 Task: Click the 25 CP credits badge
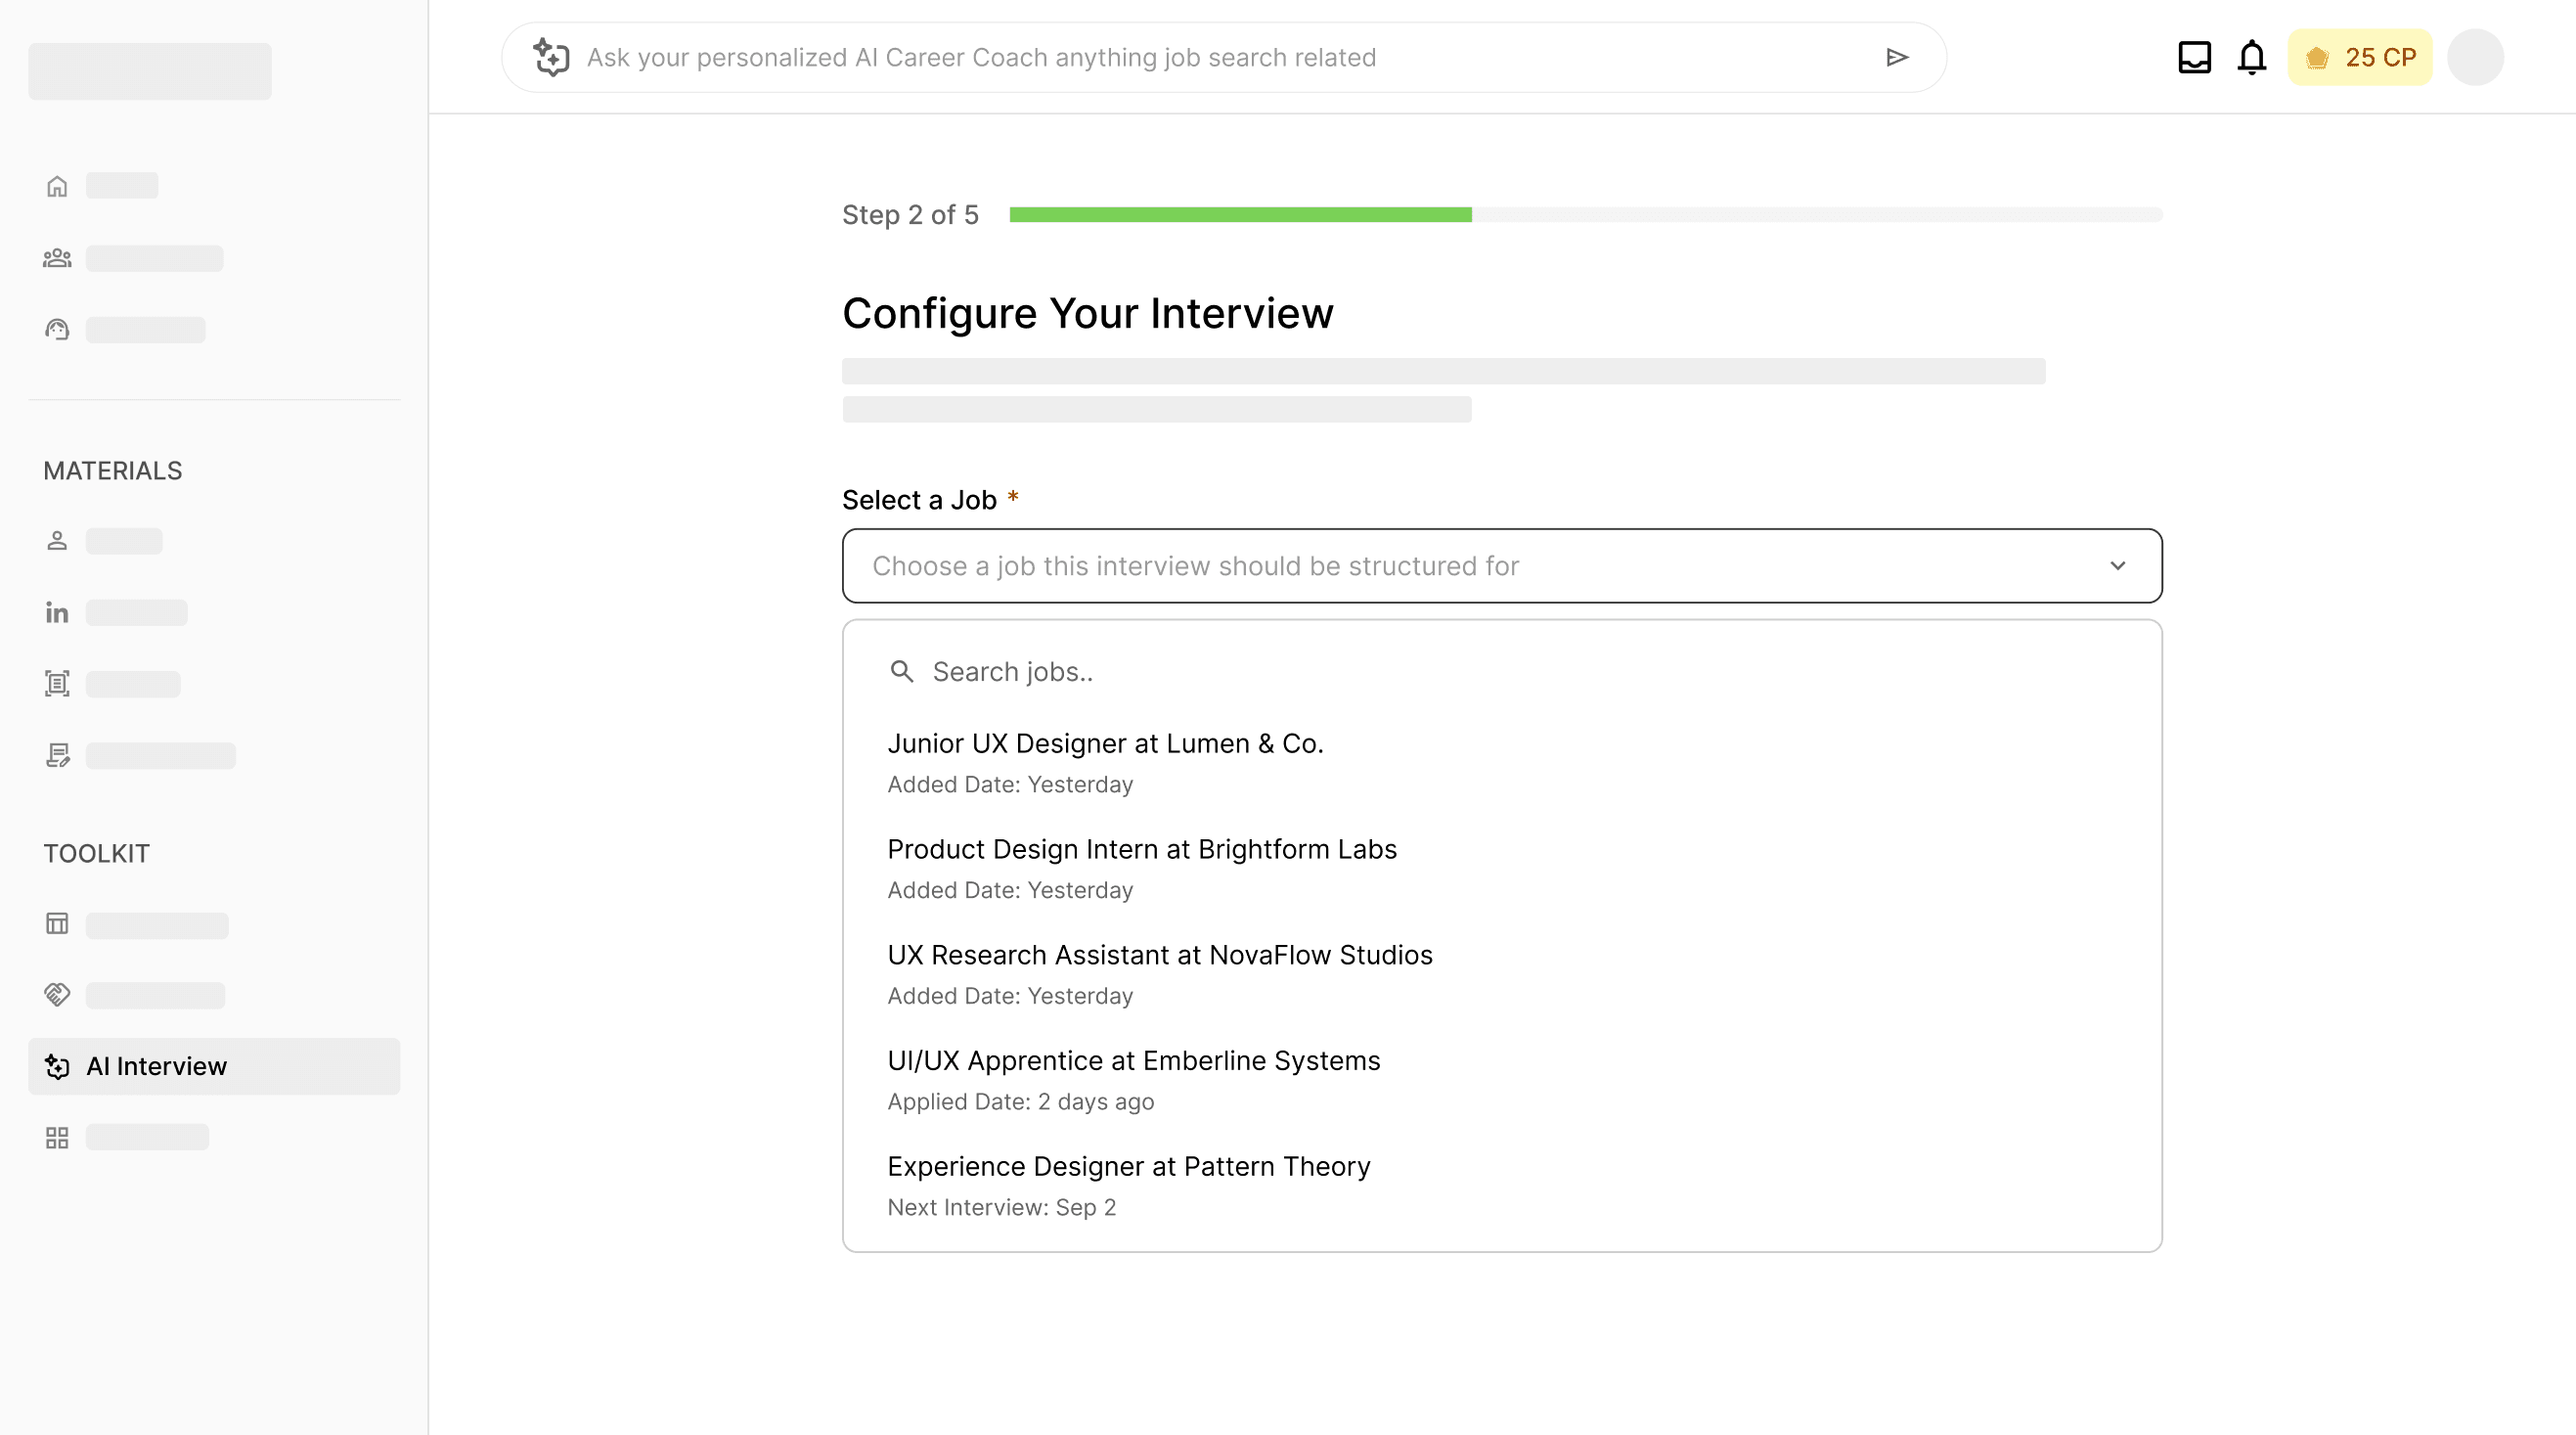coord(2359,57)
